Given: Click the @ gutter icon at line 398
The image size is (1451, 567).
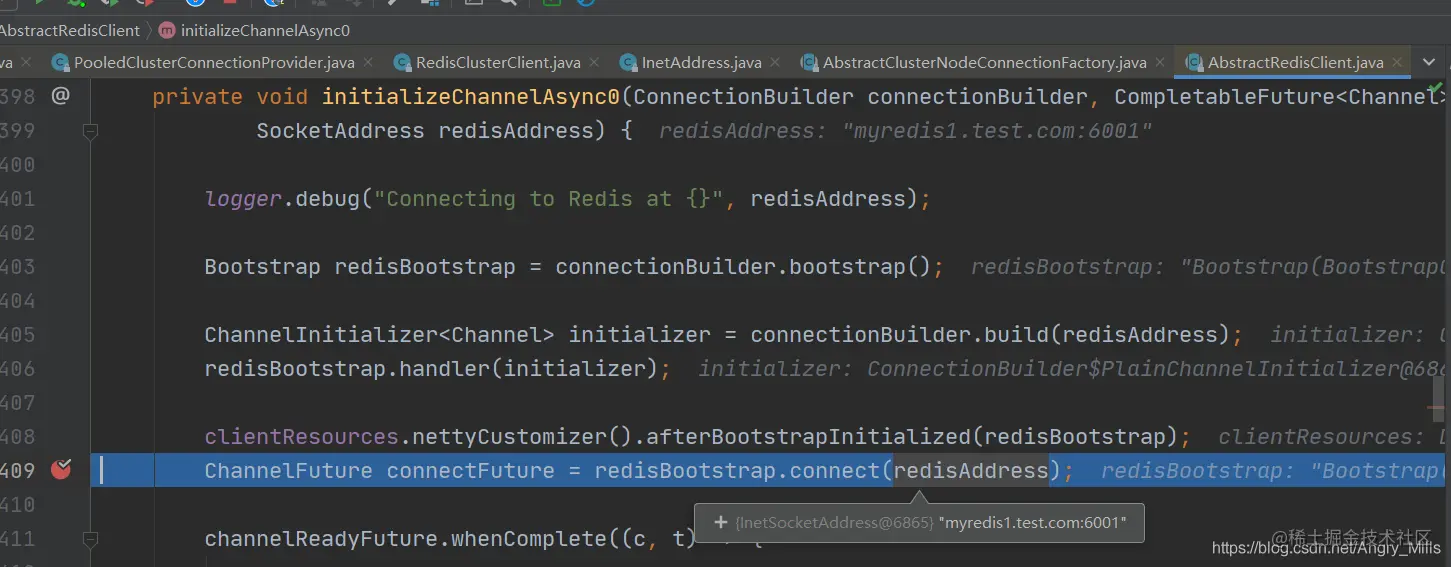Looking at the screenshot, I should 61,96.
